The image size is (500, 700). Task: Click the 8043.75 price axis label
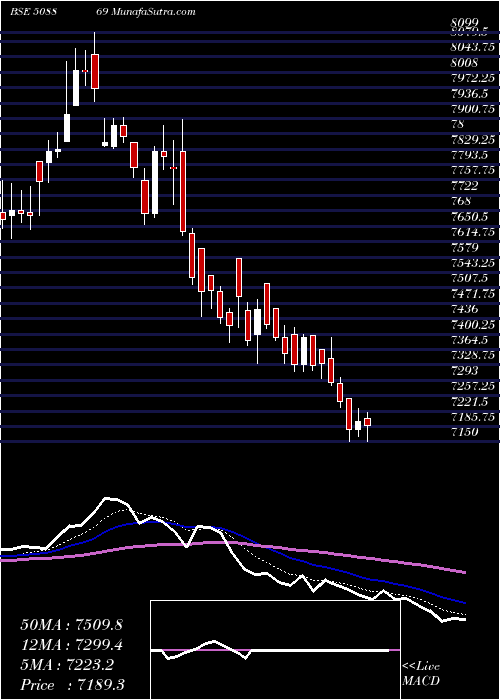click(x=472, y=47)
